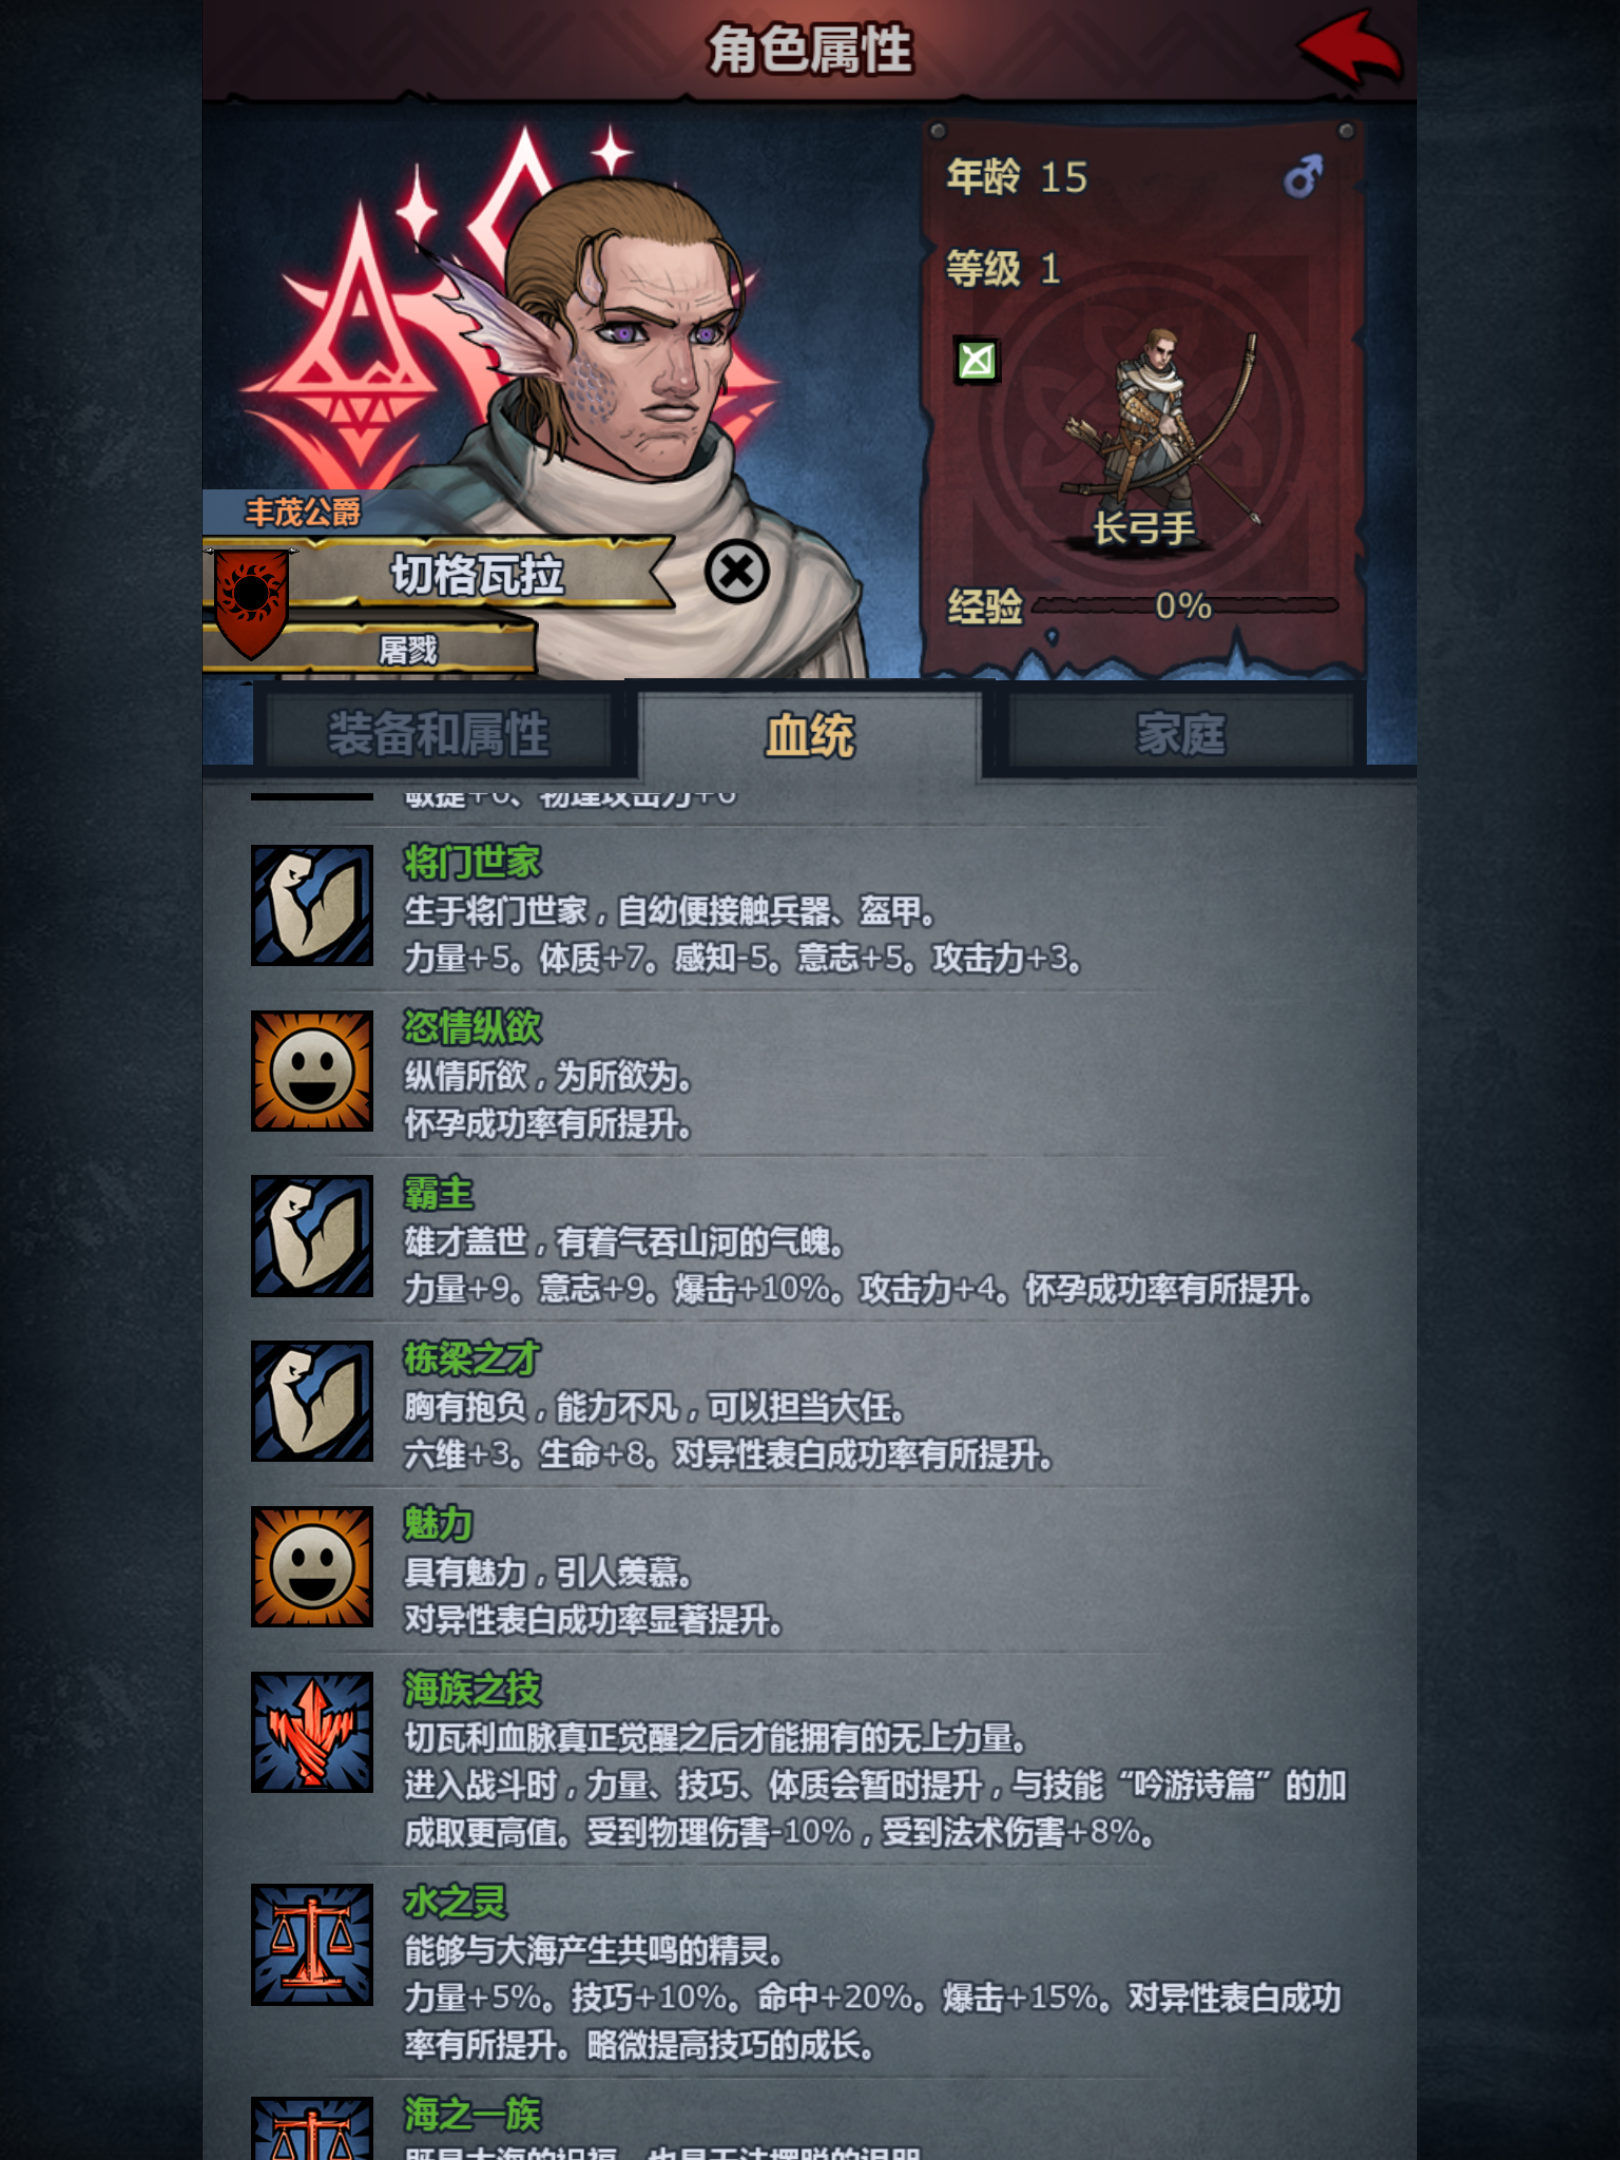Select the 血统 tab
This screenshot has width=1620, height=2160.
[x=810, y=735]
